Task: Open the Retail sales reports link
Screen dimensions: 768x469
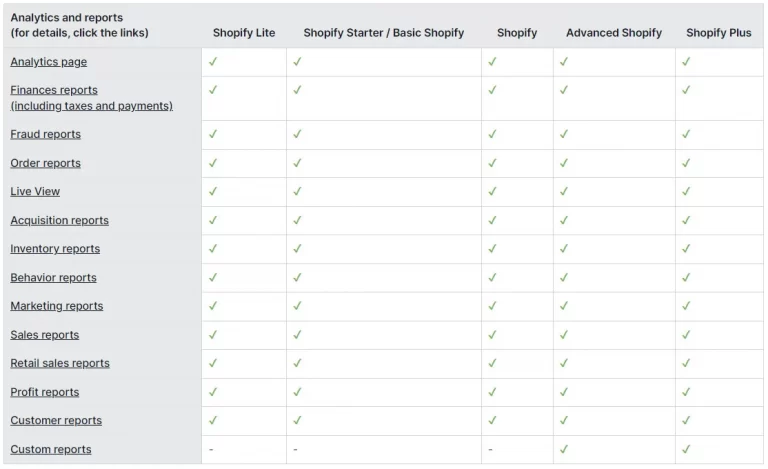Action: click(x=60, y=363)
